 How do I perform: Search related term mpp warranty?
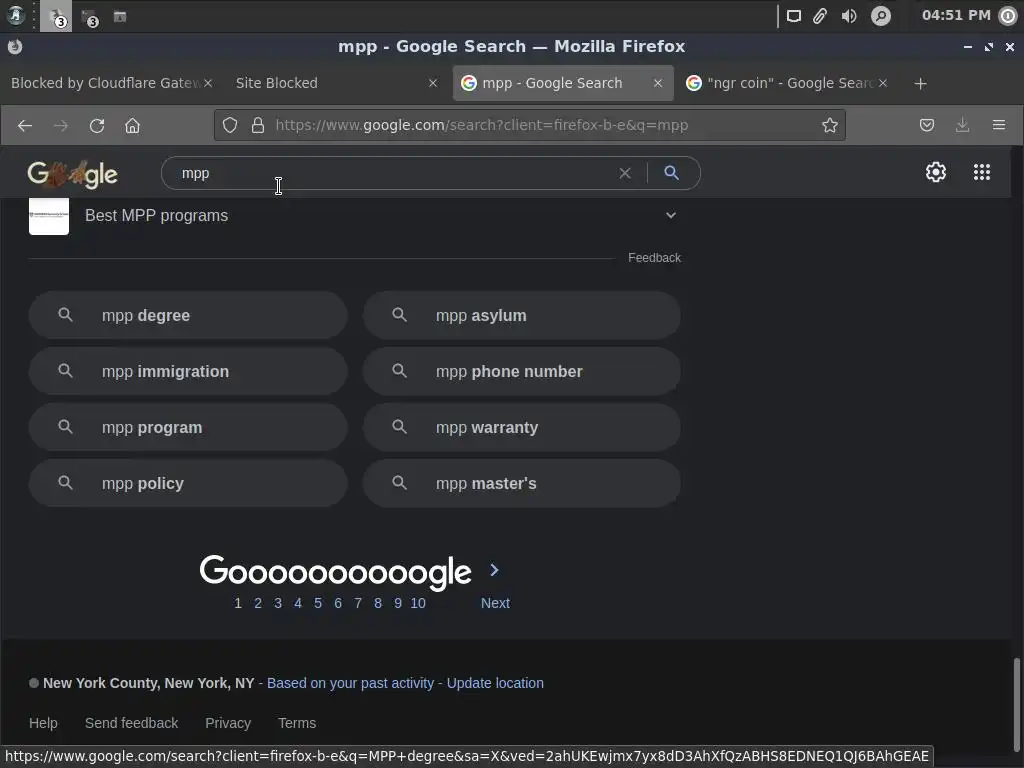click(x=522, y=428)
